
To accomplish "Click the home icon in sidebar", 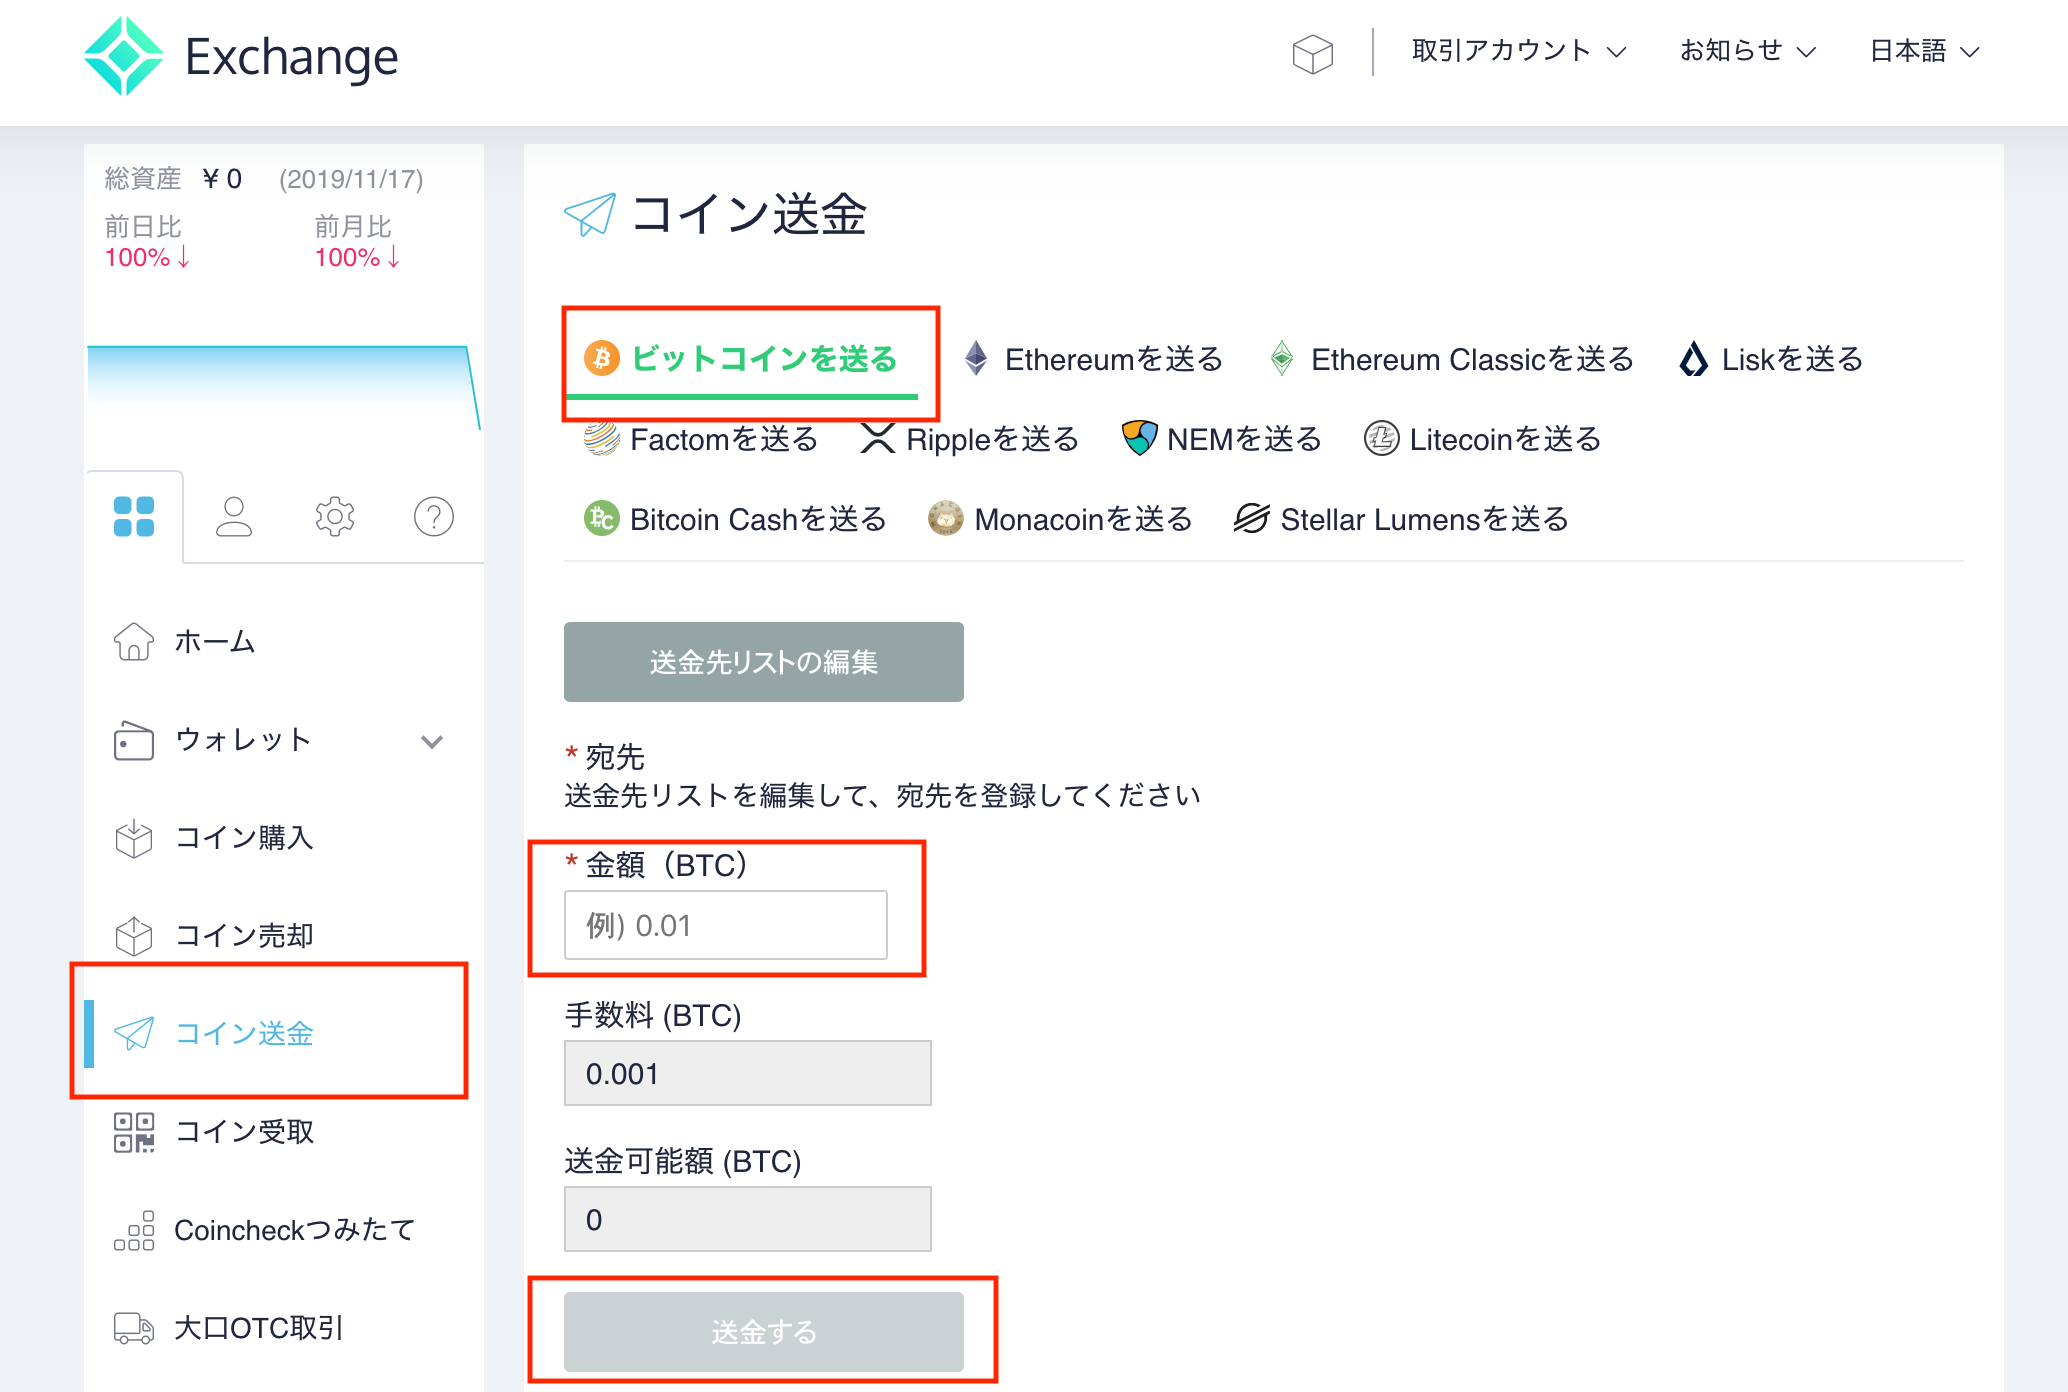I will click(x=134, y=641).
